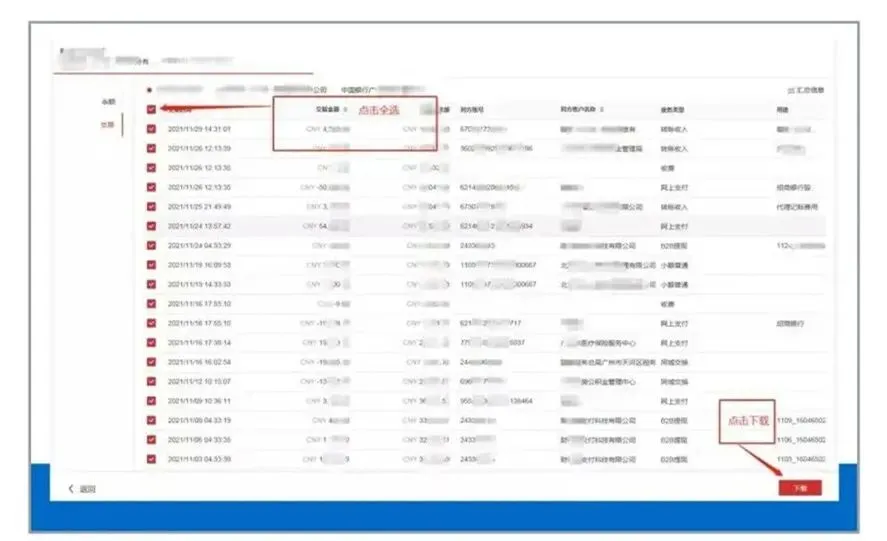Screen dimensions: 887x541
Task: Click 转账收入 in the 2021/11/25 21:49:49 row
Action: (x=674, y=207)
